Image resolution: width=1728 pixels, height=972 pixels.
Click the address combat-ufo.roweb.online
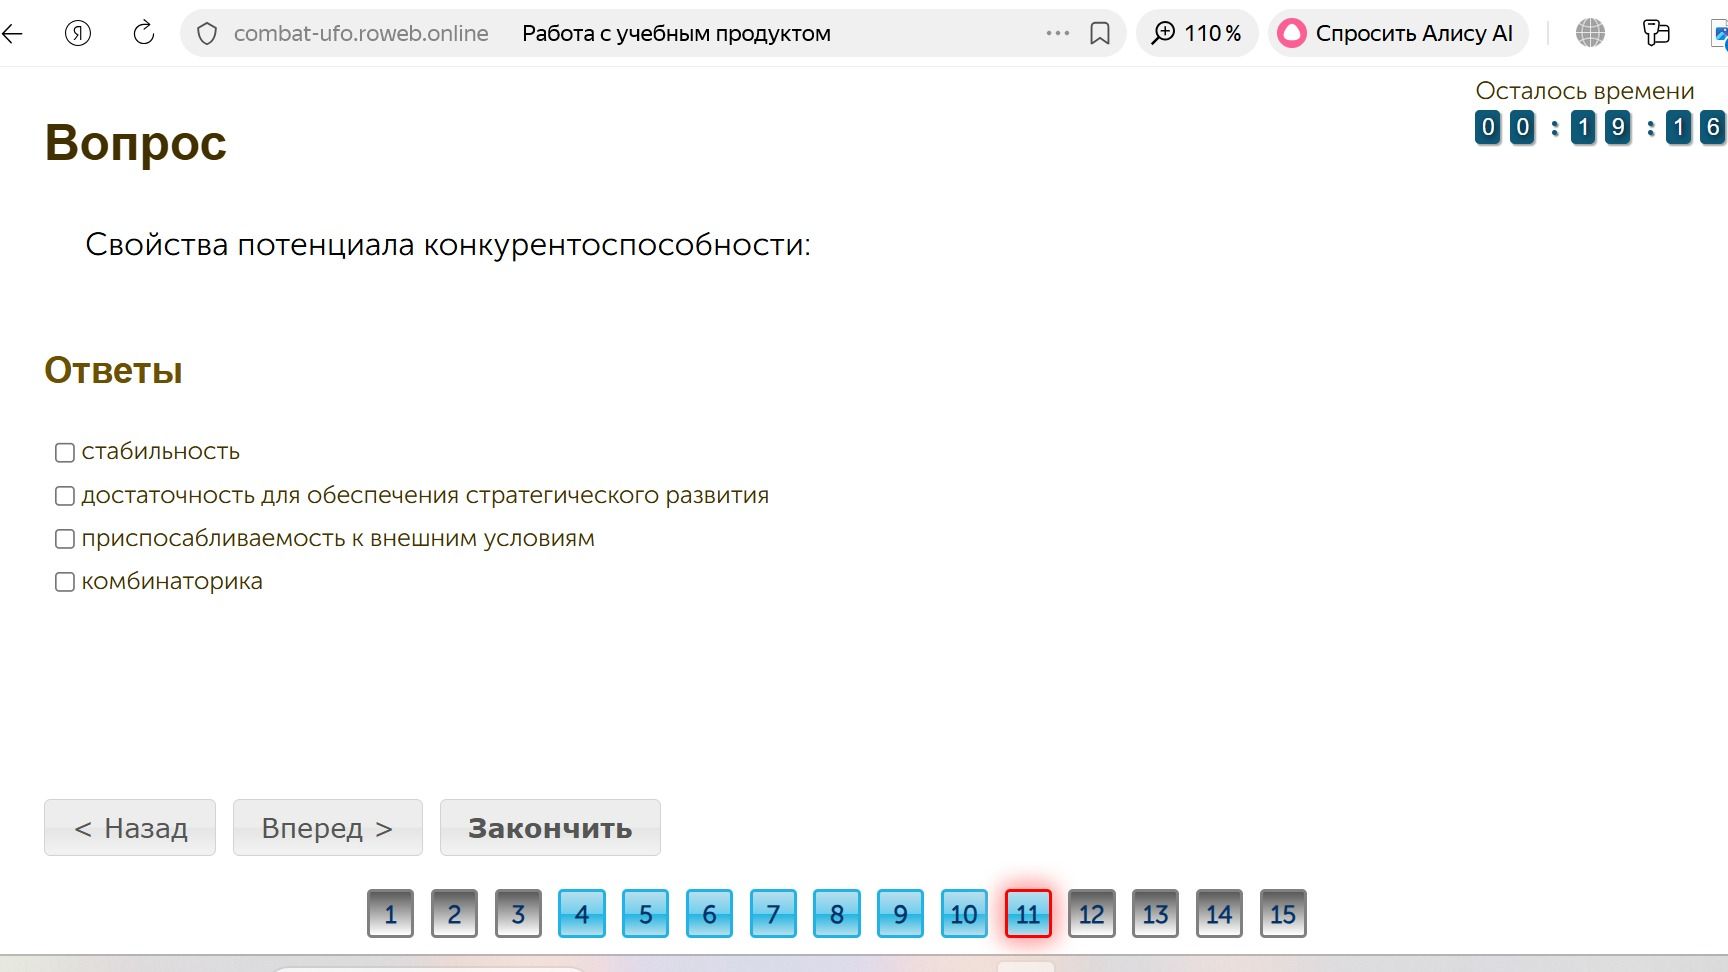click(361, 34)
